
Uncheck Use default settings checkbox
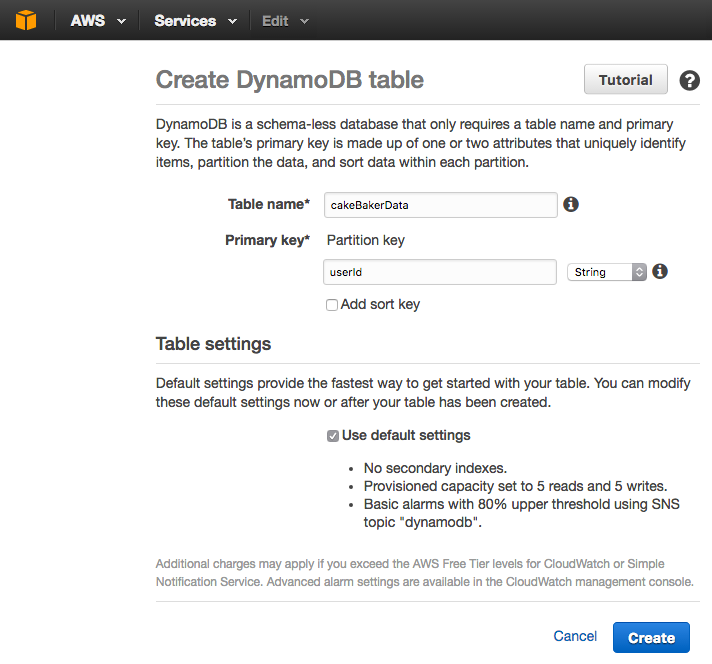pyautogui.click(x=332, y=436)
